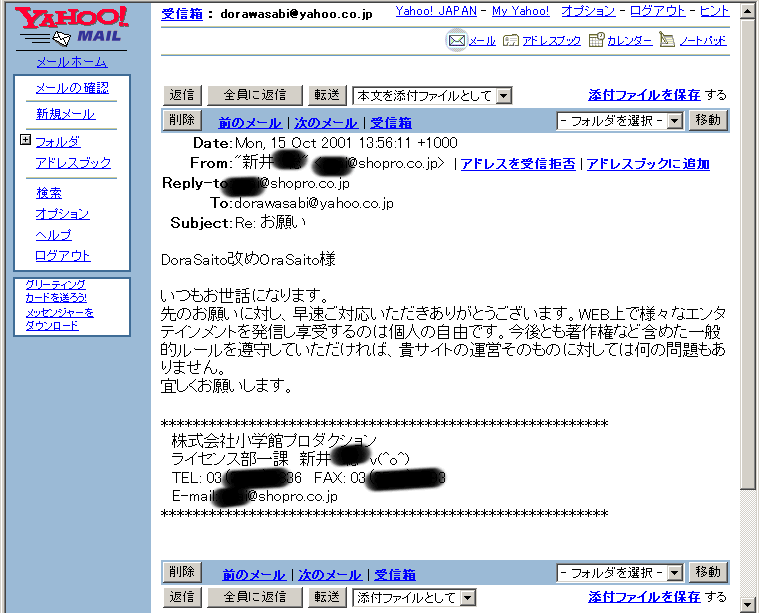Select 新規メール in sidebar

coord(65,114)
